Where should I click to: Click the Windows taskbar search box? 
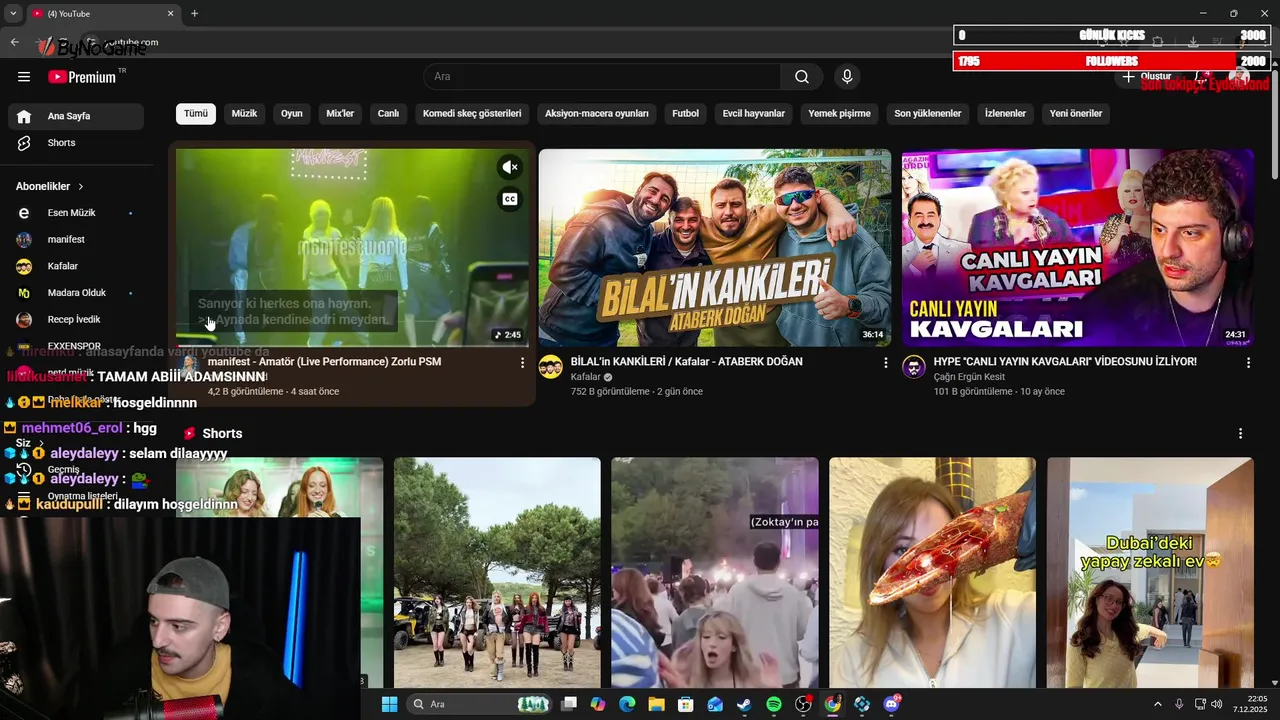pos(481,704)
